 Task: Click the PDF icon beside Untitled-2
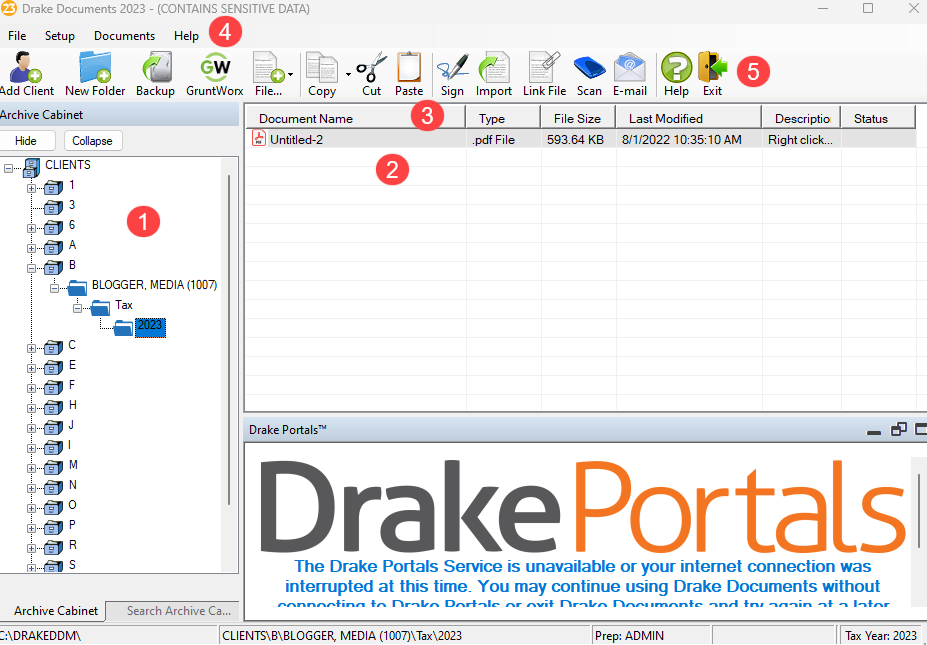tap(258, 138)
